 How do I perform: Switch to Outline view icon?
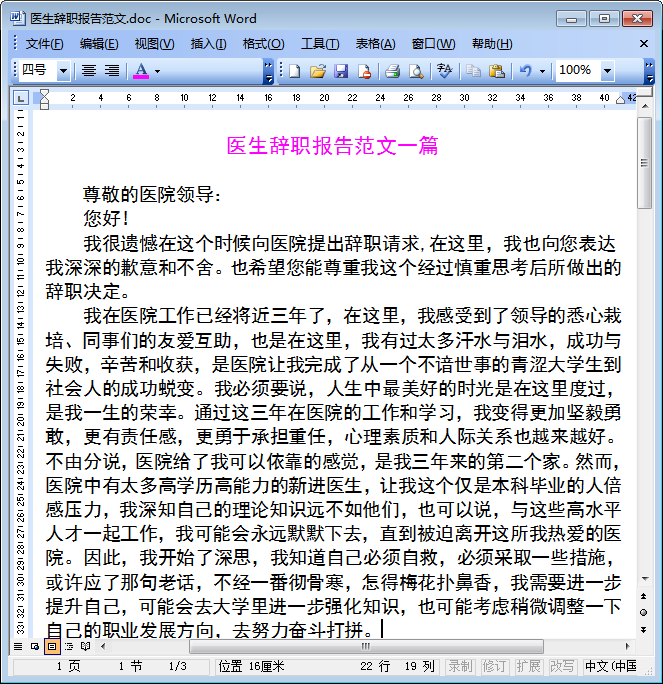[69, 646]
